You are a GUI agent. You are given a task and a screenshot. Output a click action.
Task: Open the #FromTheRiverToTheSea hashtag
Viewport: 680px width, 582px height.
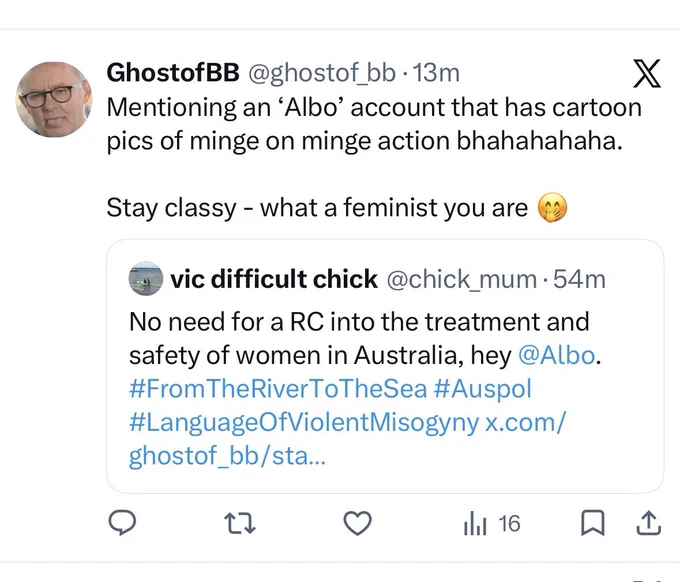[x=278, y=389]
